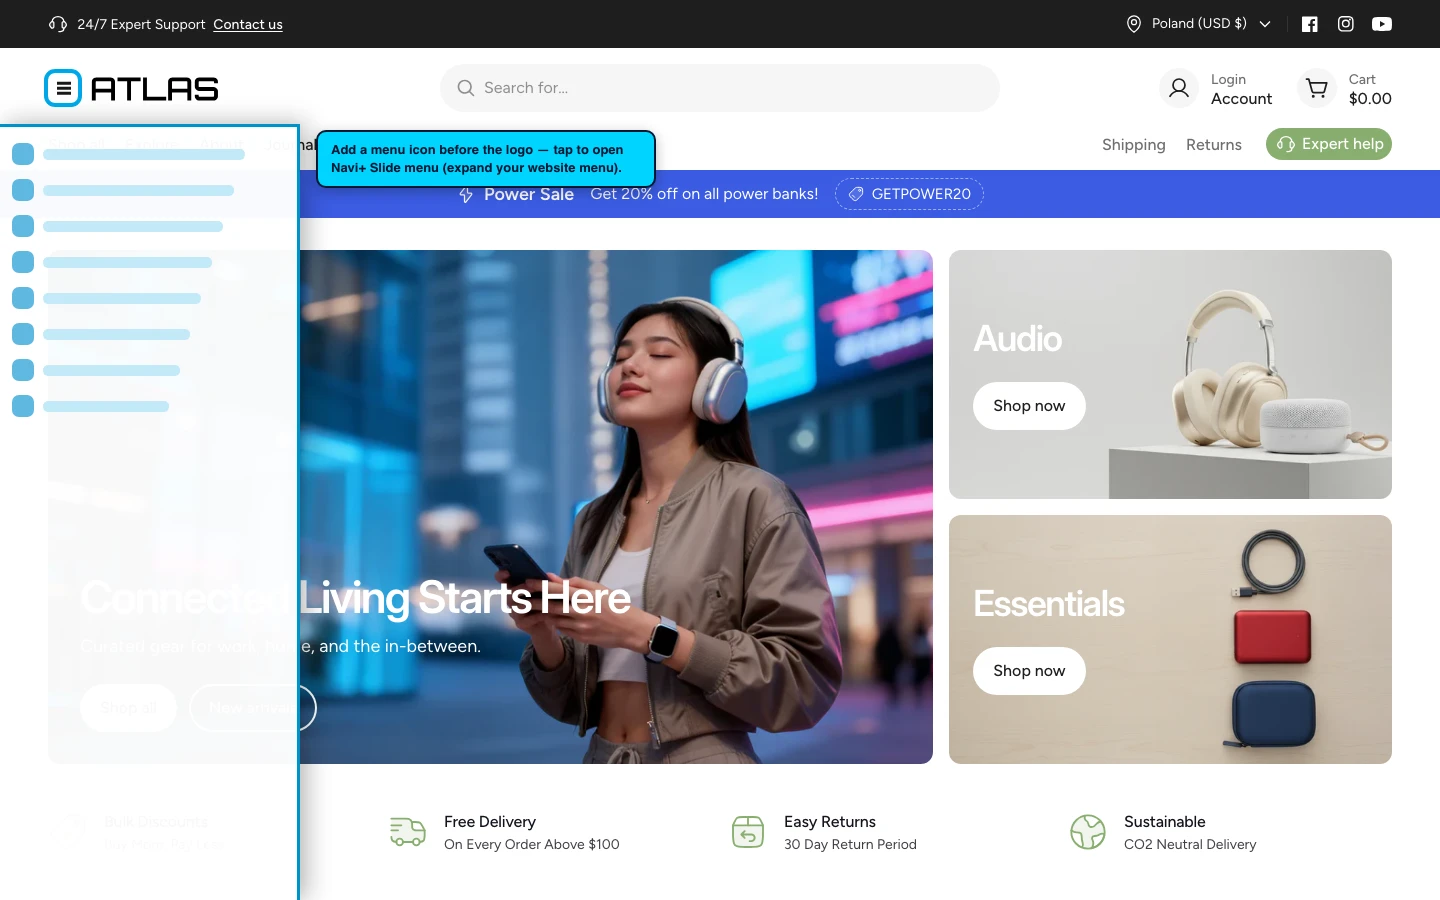Open the Navi+ slide menu hamburger icon
The width and height of the screenshot is (1440, 900).
click(x=63, y=88)
